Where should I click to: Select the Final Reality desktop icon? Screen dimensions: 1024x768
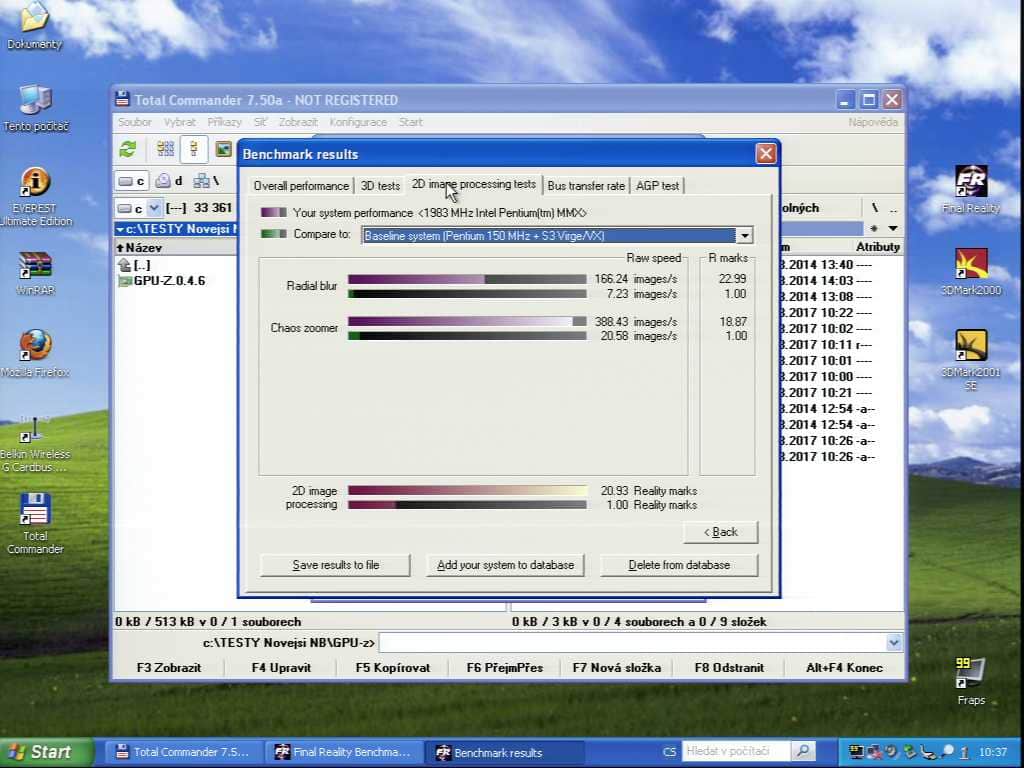click(971, 190)
